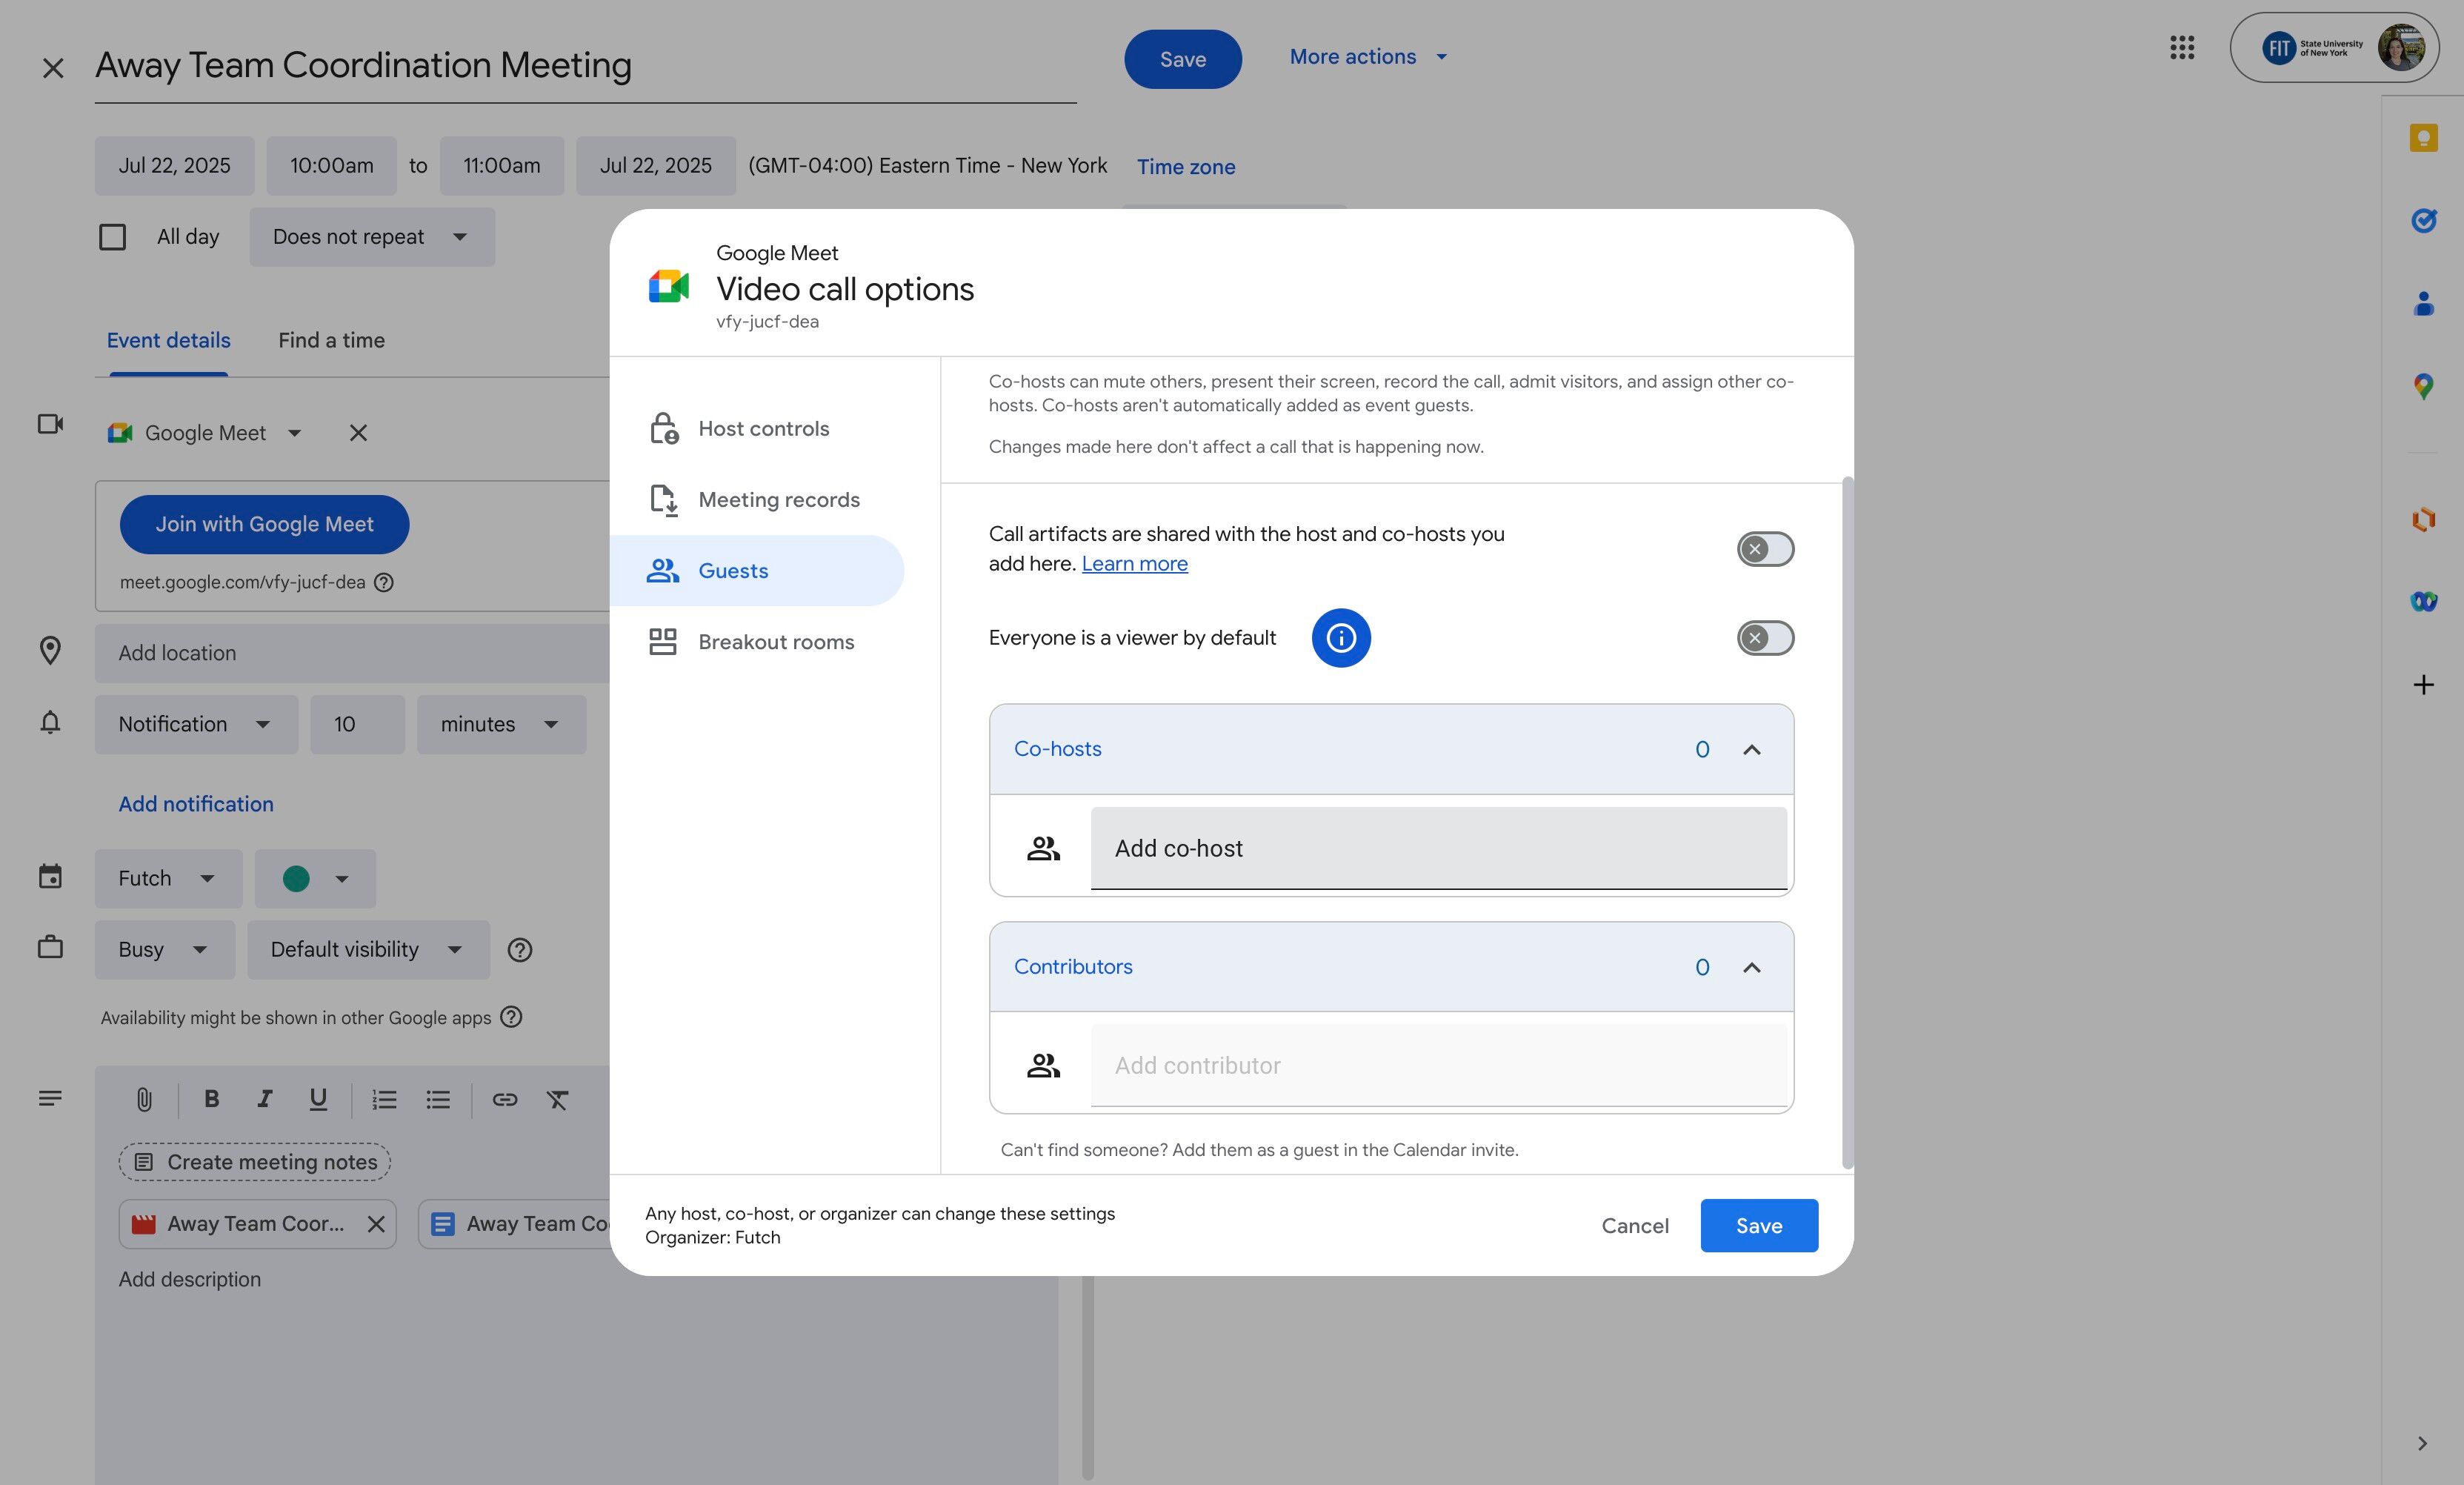Screen dimensions: 2464x1485
Task: Open the event color picker
Action: click(315, 879)
